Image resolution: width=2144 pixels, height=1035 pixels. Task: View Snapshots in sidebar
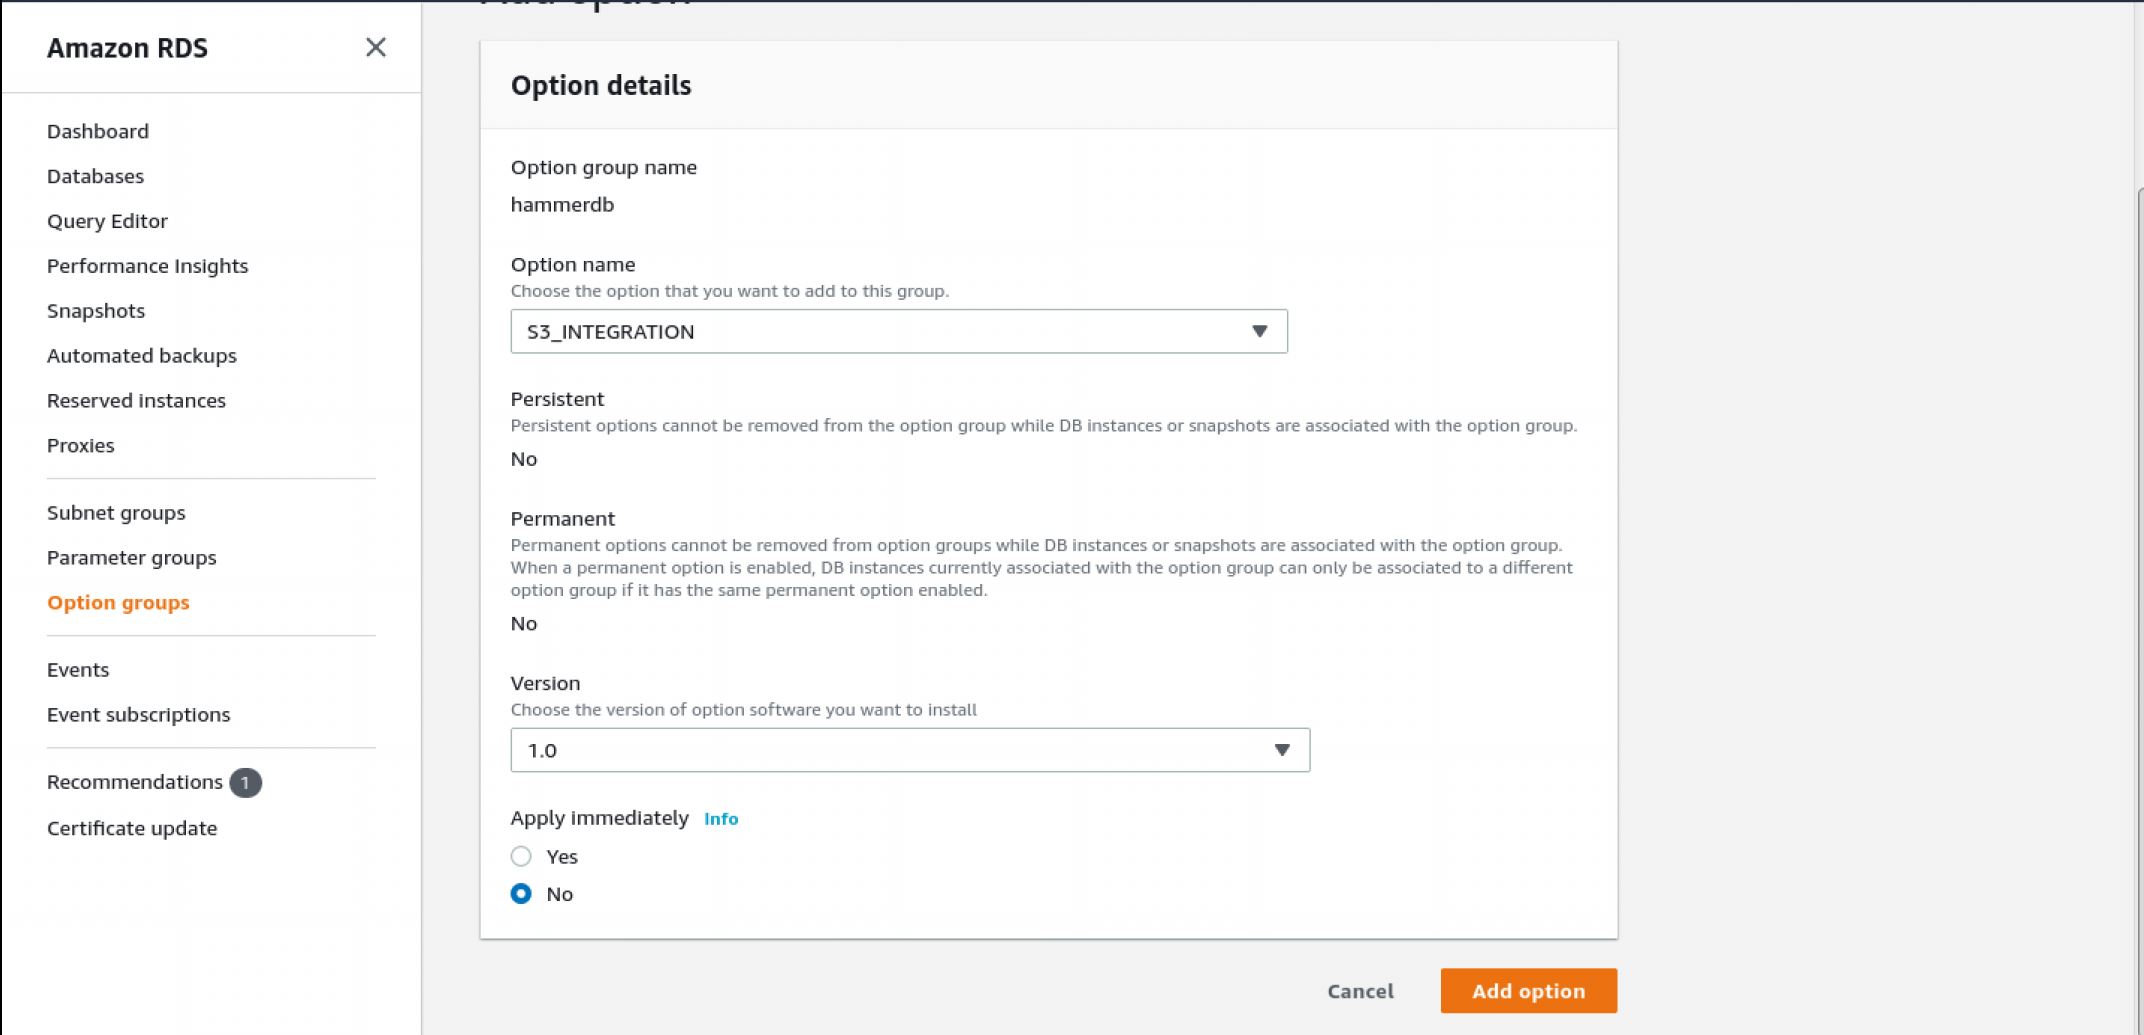(x=96, y=311)
